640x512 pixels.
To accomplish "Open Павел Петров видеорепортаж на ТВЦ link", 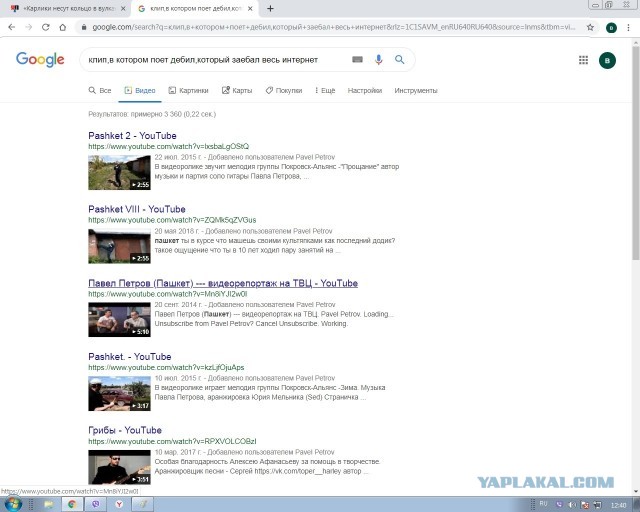I will tap(223, 283).
